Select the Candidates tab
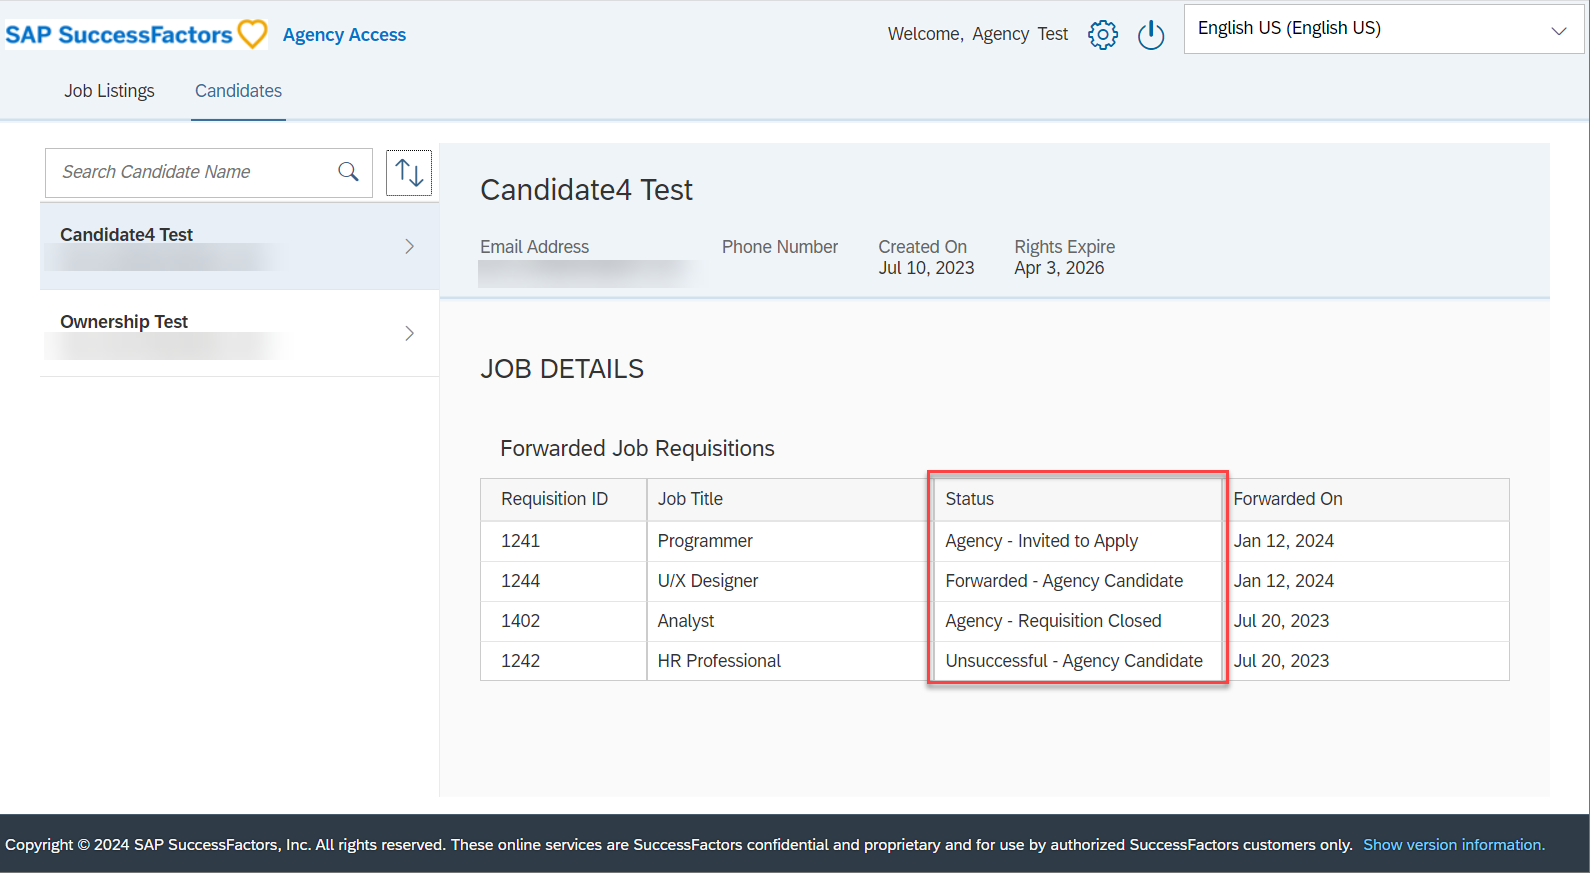 point(238,91)
